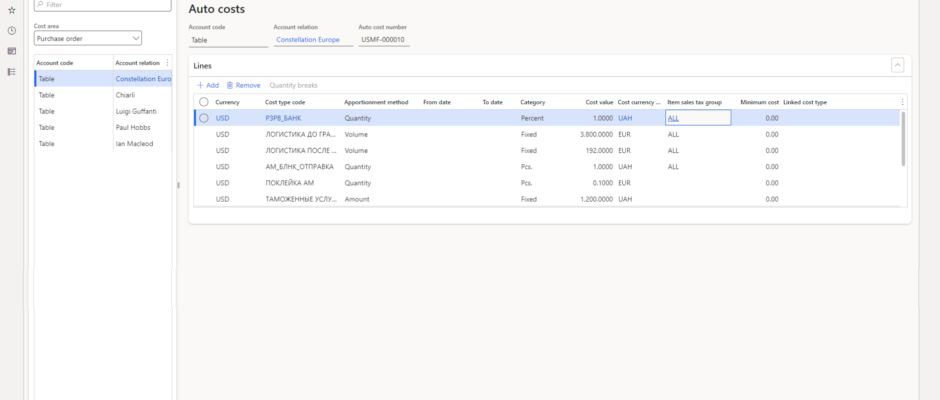Select the РЗРВ_БАНК row radio button
This screenshot has height=400, width=940.
(x=204, y=118)
